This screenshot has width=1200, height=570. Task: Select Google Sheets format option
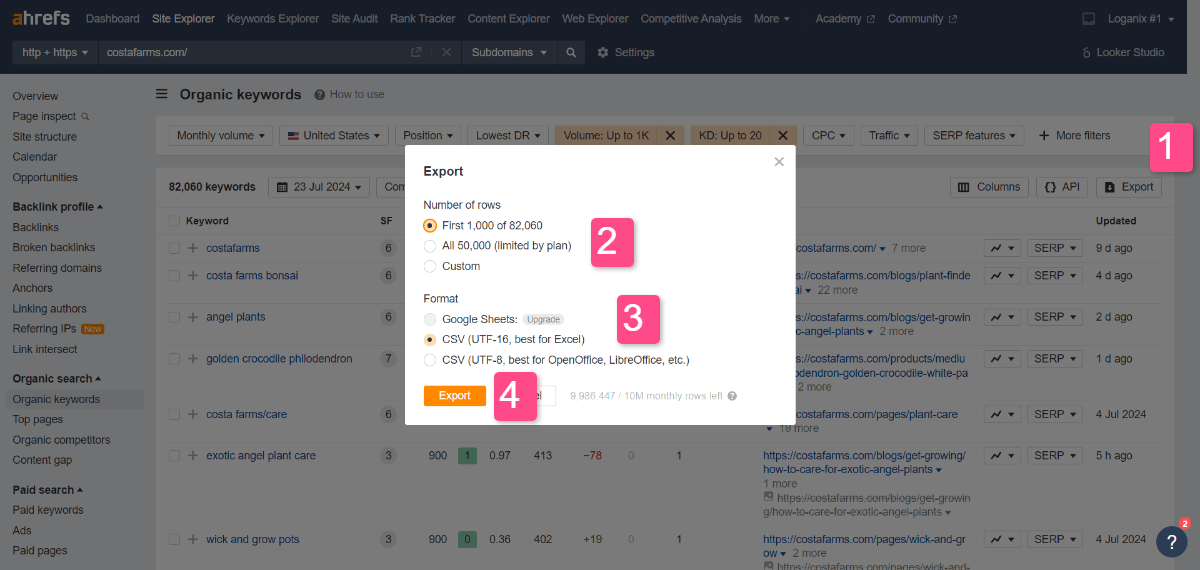pos(430,319)
